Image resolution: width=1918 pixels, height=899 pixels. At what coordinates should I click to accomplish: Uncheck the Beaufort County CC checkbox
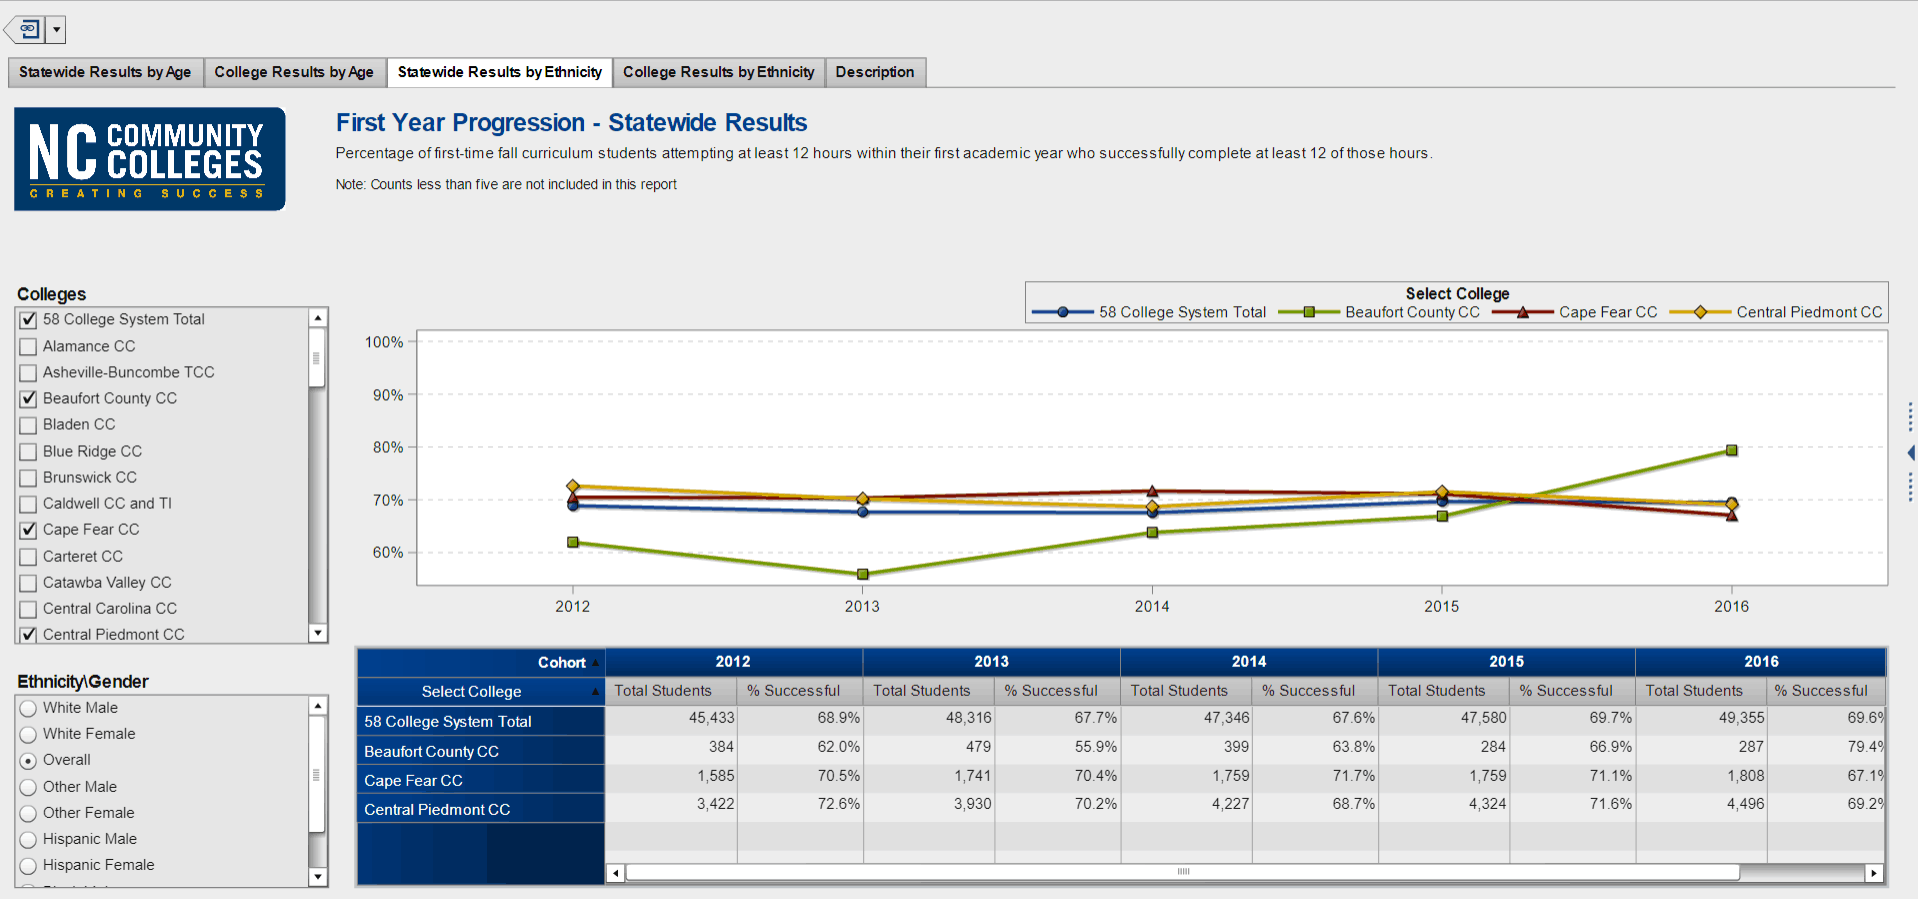coord(29,399)
